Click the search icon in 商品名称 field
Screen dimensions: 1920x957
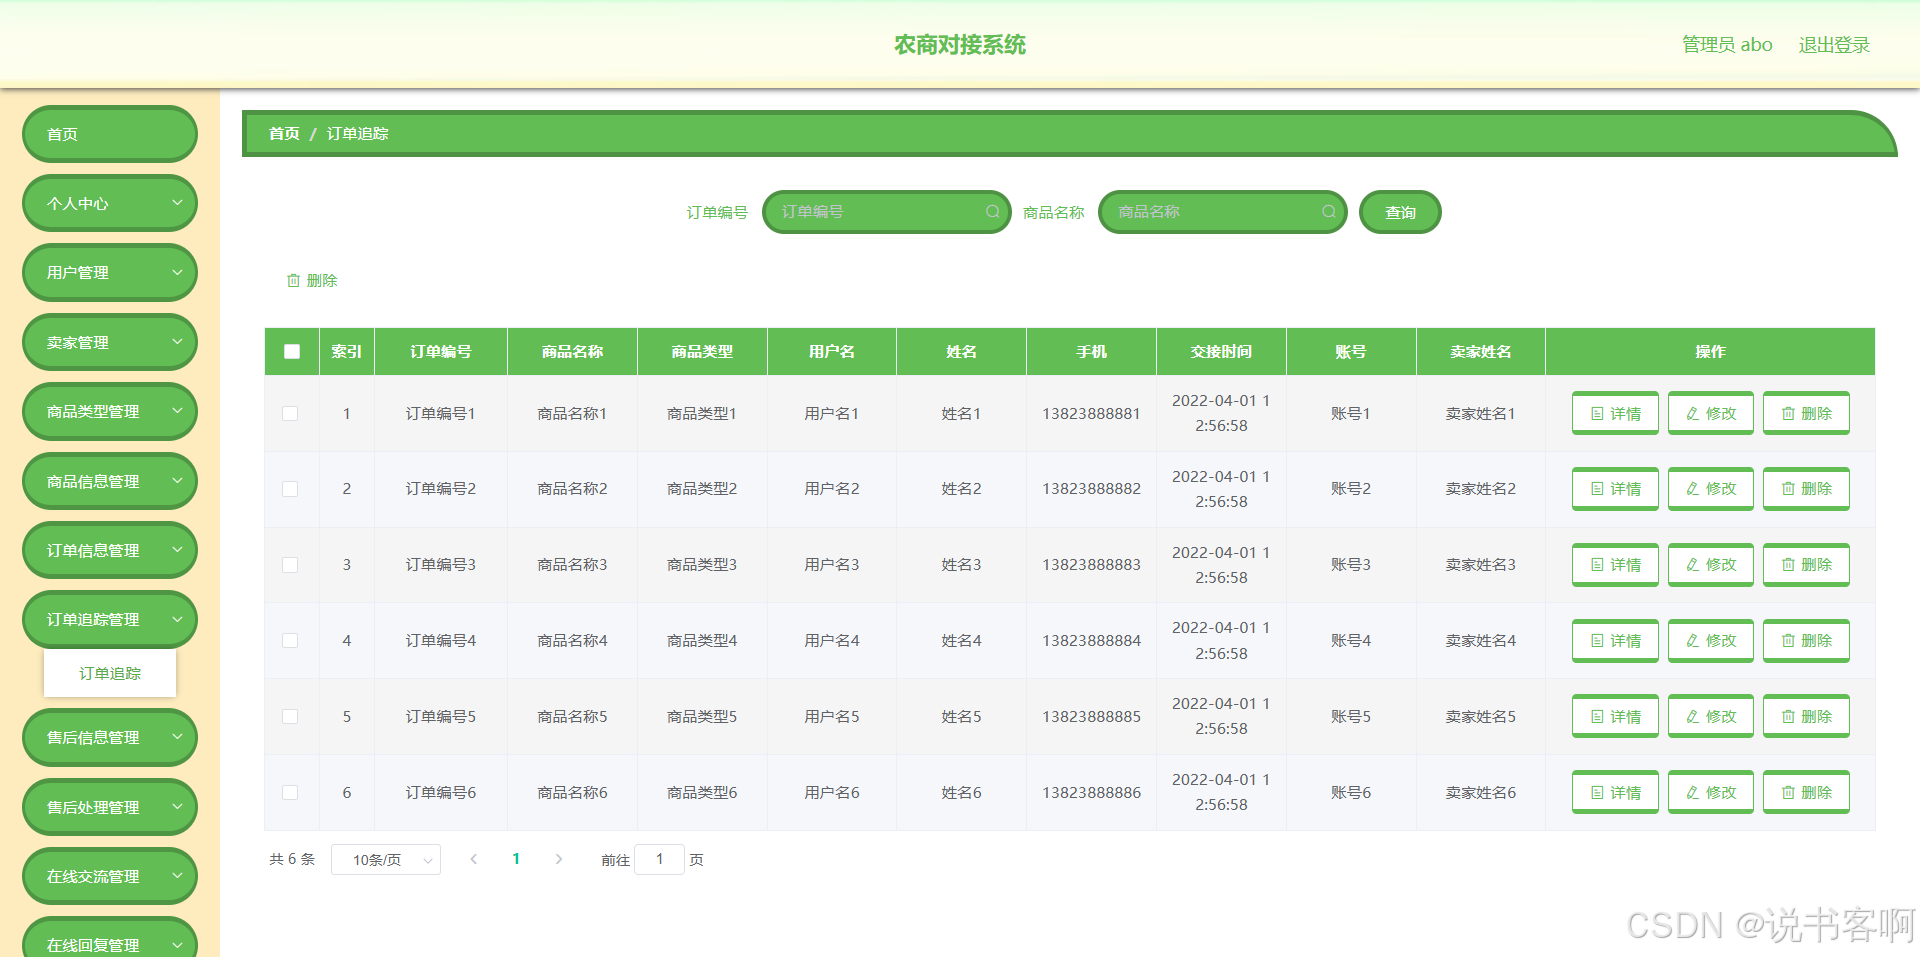[1329, 212]
